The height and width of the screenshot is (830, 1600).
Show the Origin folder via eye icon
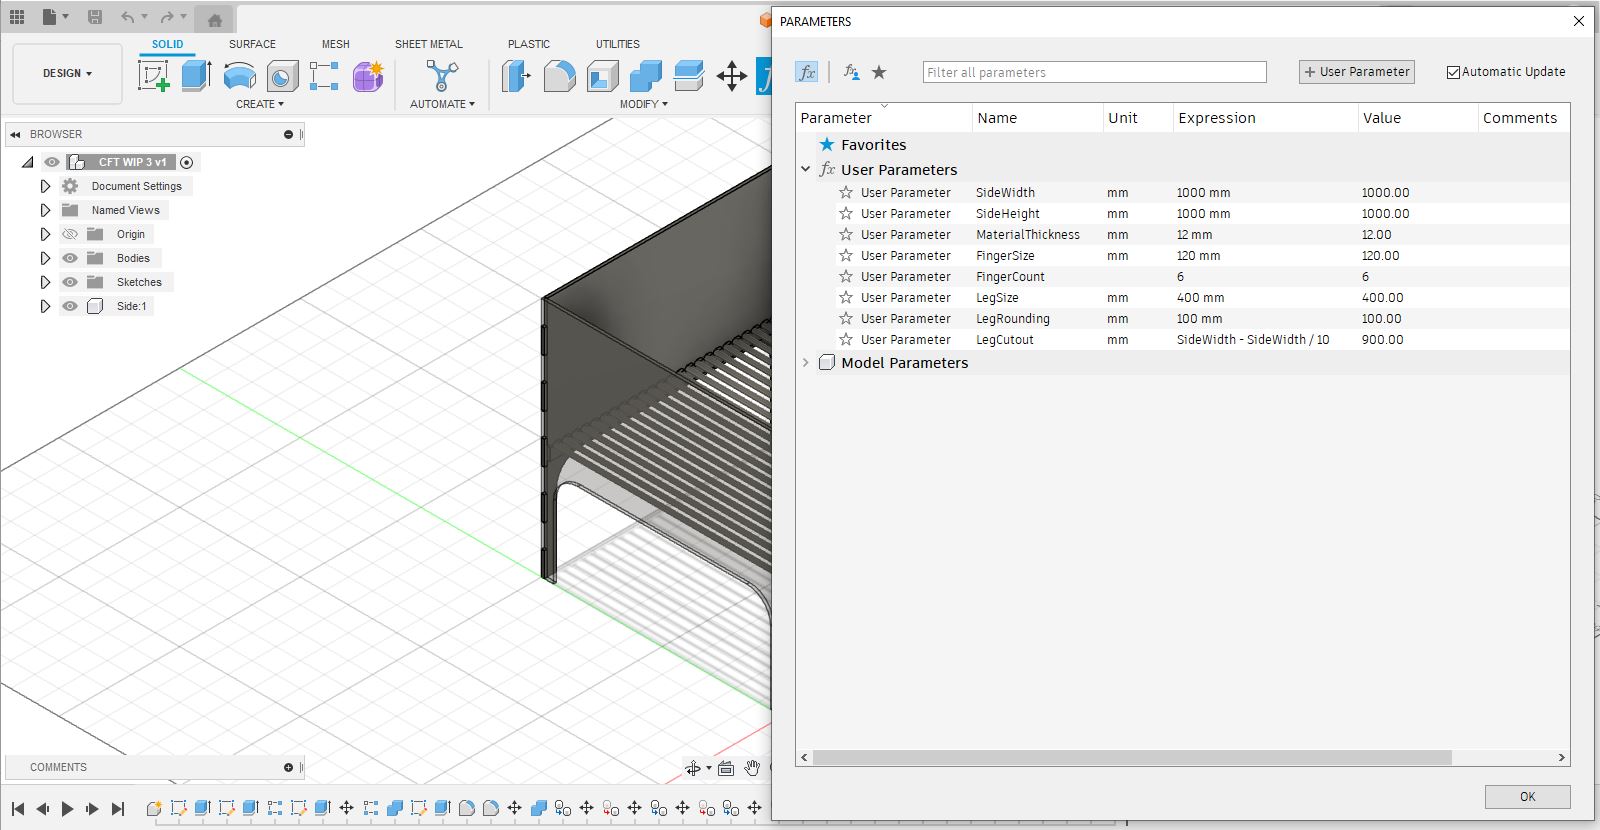pyautogui.click(x=70, y=234)
